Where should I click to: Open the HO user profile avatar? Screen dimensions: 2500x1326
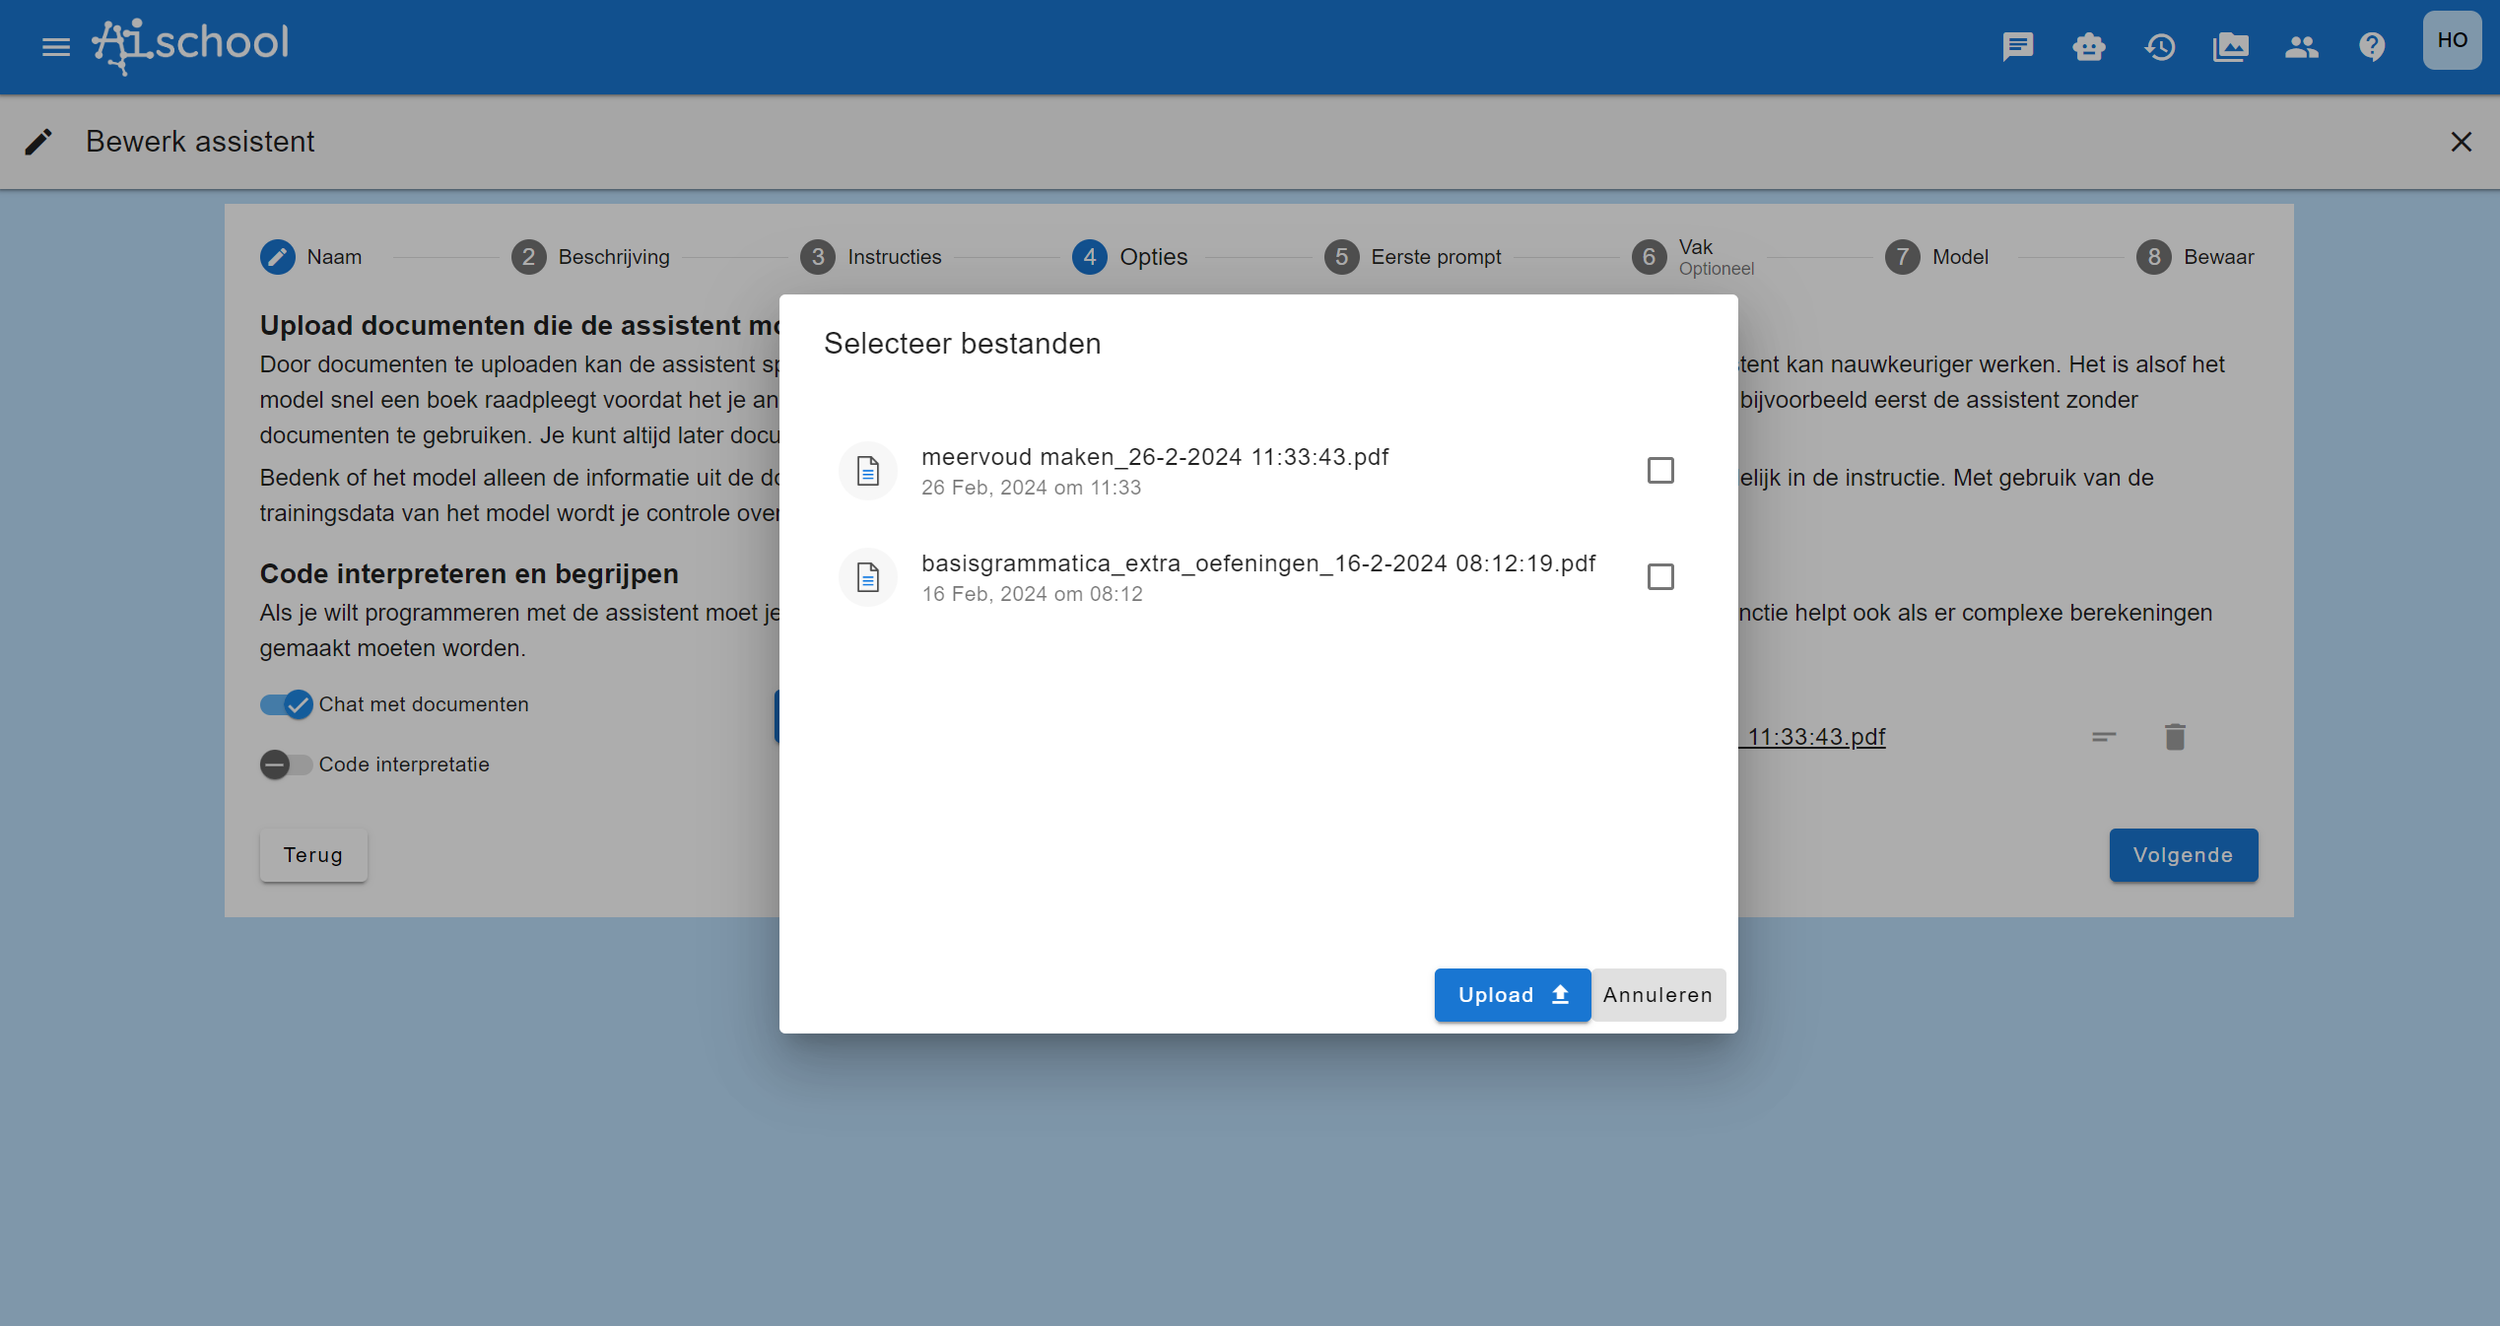pos(2452,41)
